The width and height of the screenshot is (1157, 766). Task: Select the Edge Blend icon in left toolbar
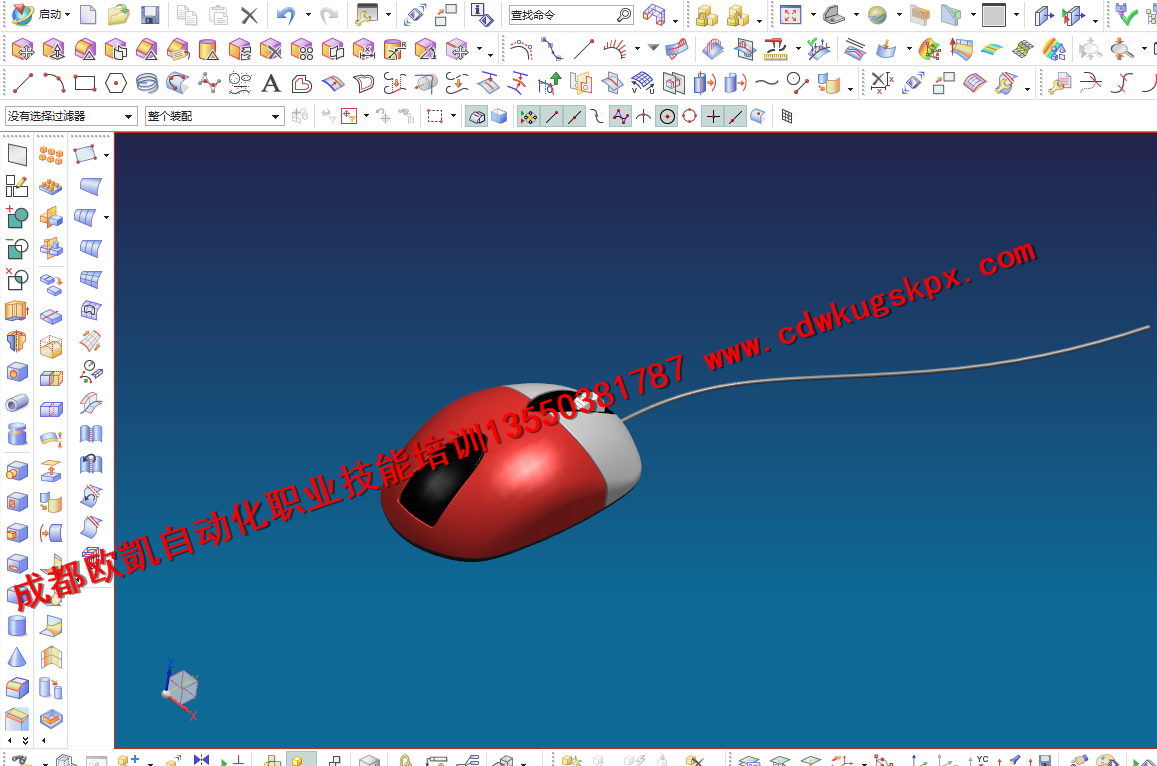point(16,688)
